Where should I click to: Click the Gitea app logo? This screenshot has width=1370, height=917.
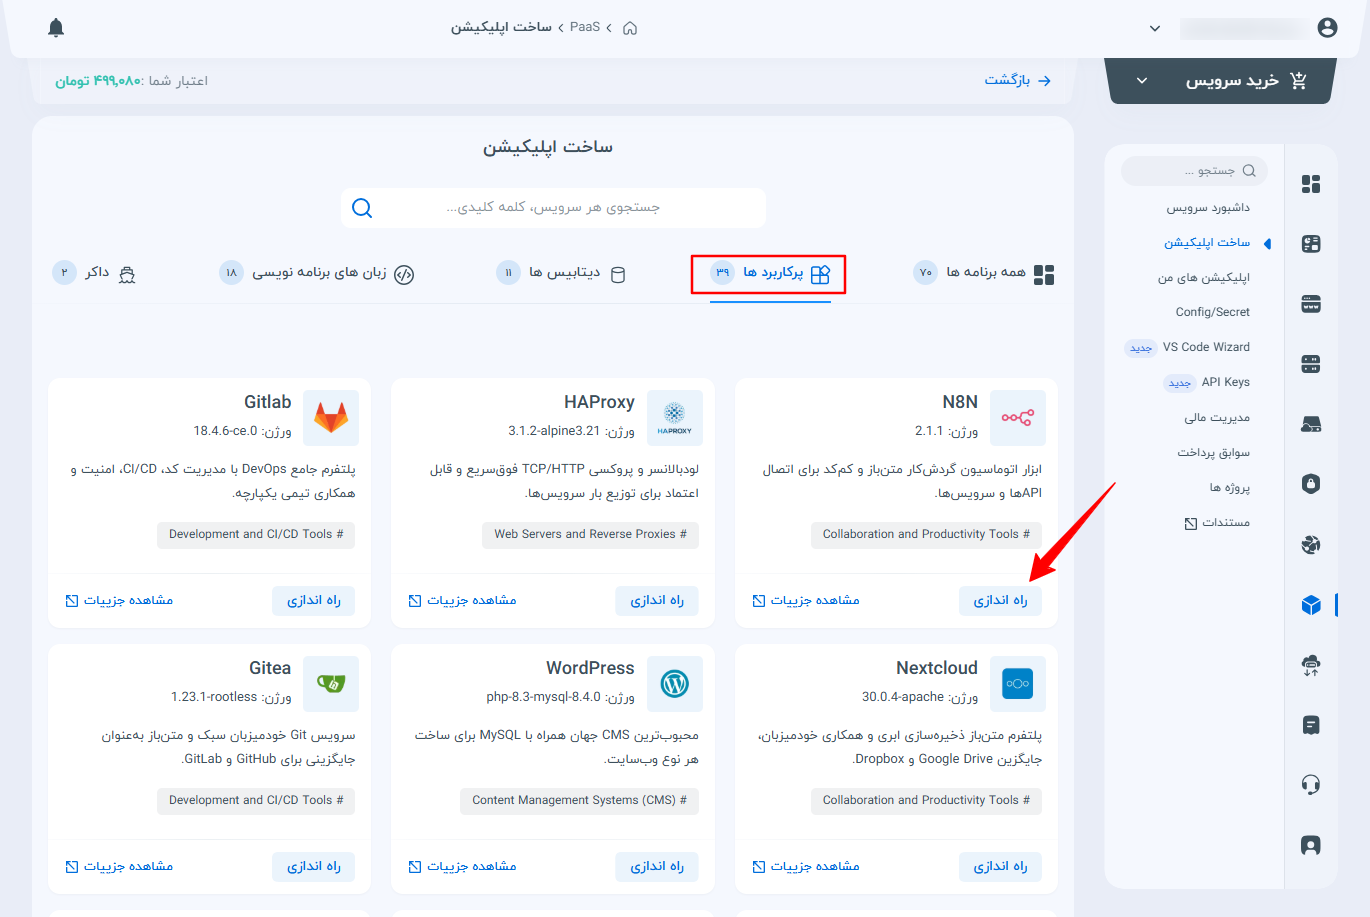331,684
